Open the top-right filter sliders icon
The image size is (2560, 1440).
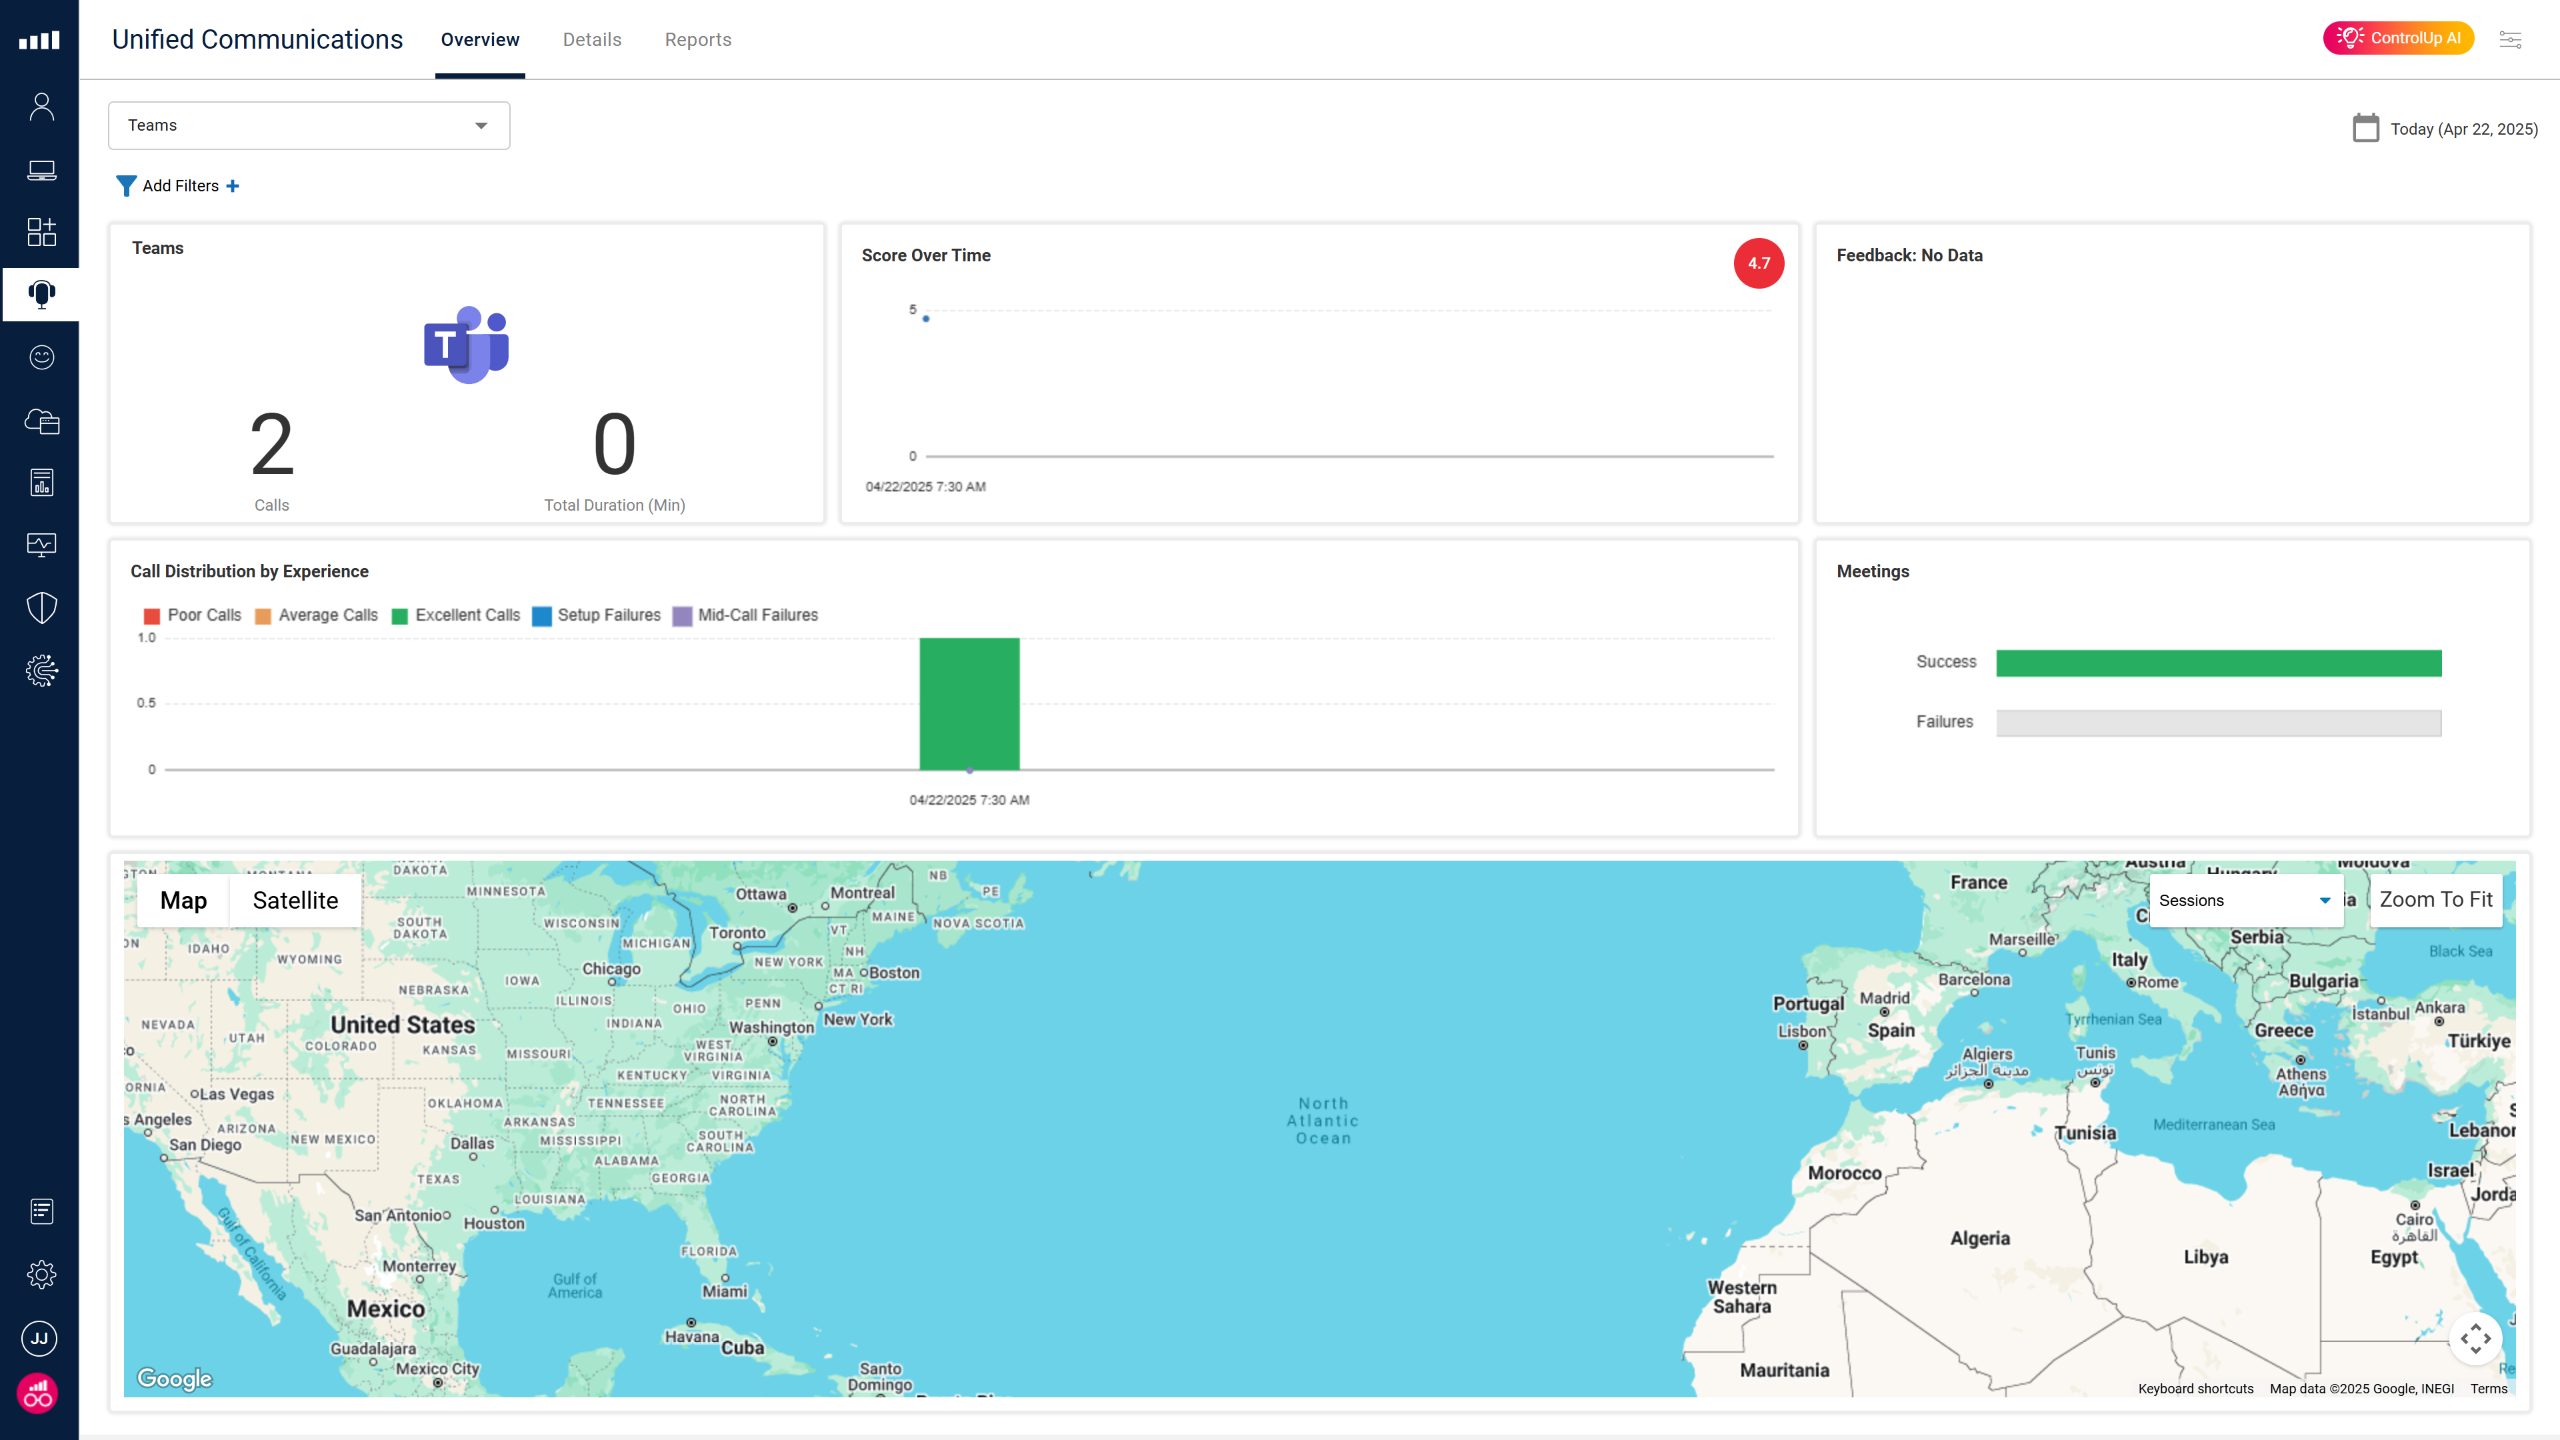point(2510,39)
